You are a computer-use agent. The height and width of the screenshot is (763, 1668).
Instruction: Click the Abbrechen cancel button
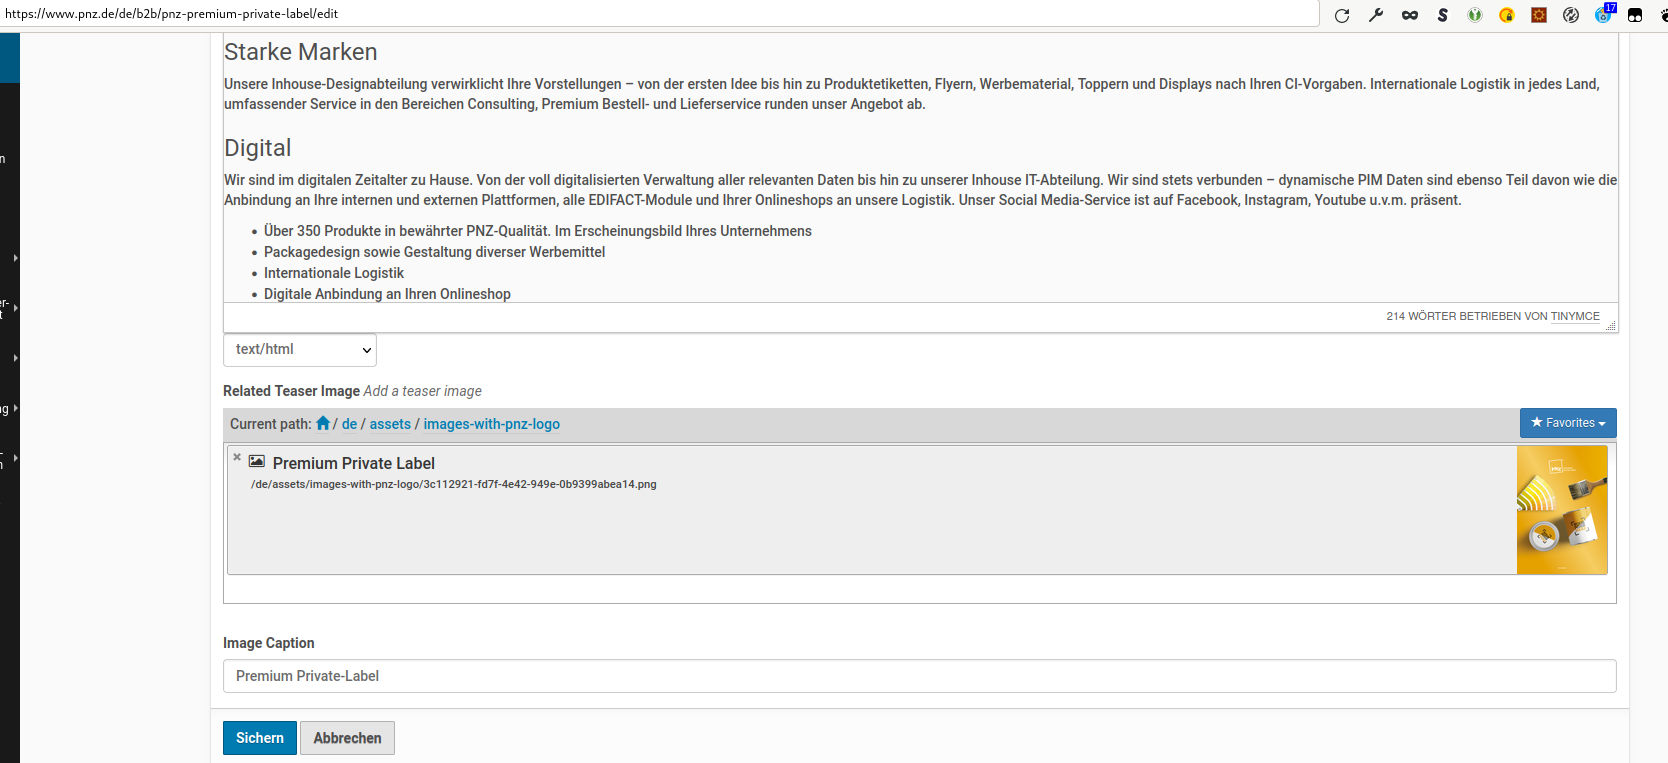click(347, 738)
